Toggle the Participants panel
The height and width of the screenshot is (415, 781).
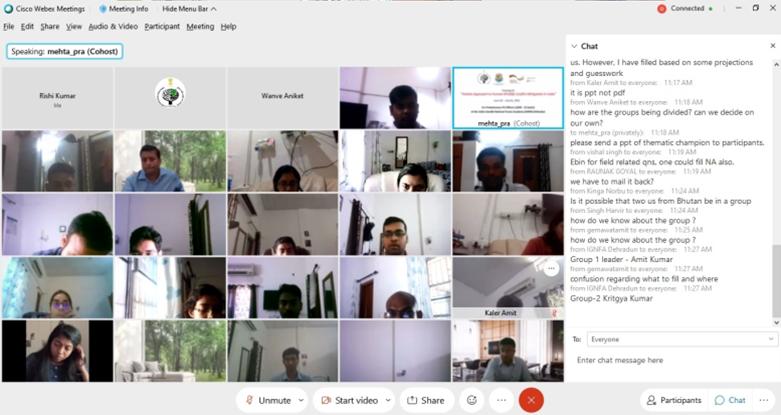[x=674, y=400]
